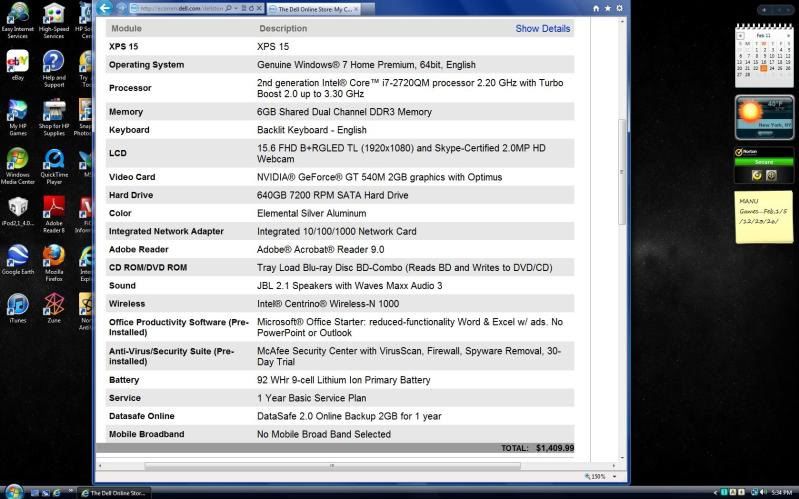Screen dimensions: 799x499
Task: Click the Show Details link
Action: coord(543,29)
